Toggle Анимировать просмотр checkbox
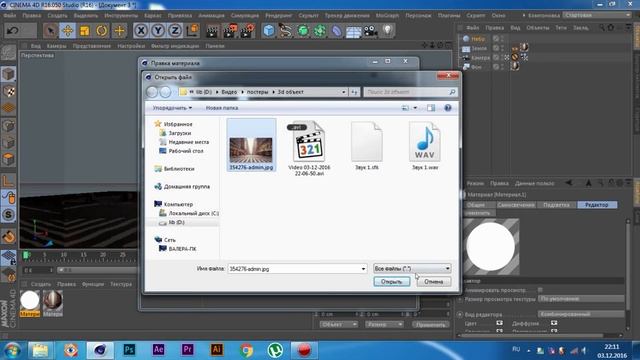Viewport: 640px width, 360px height. click(540, 290)
